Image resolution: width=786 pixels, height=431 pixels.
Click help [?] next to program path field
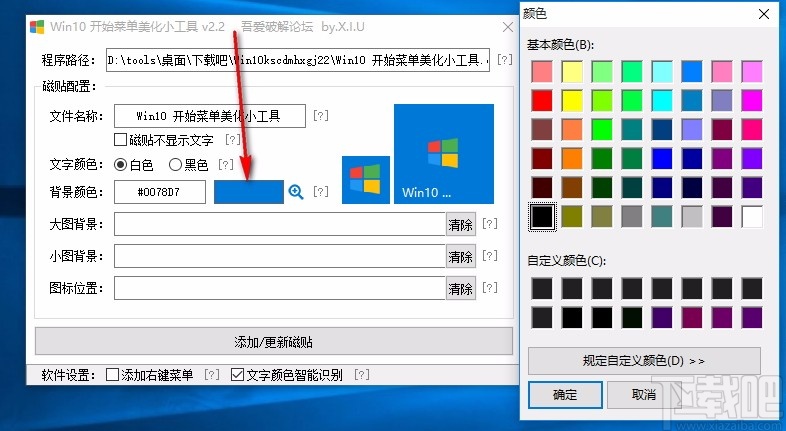504,60
